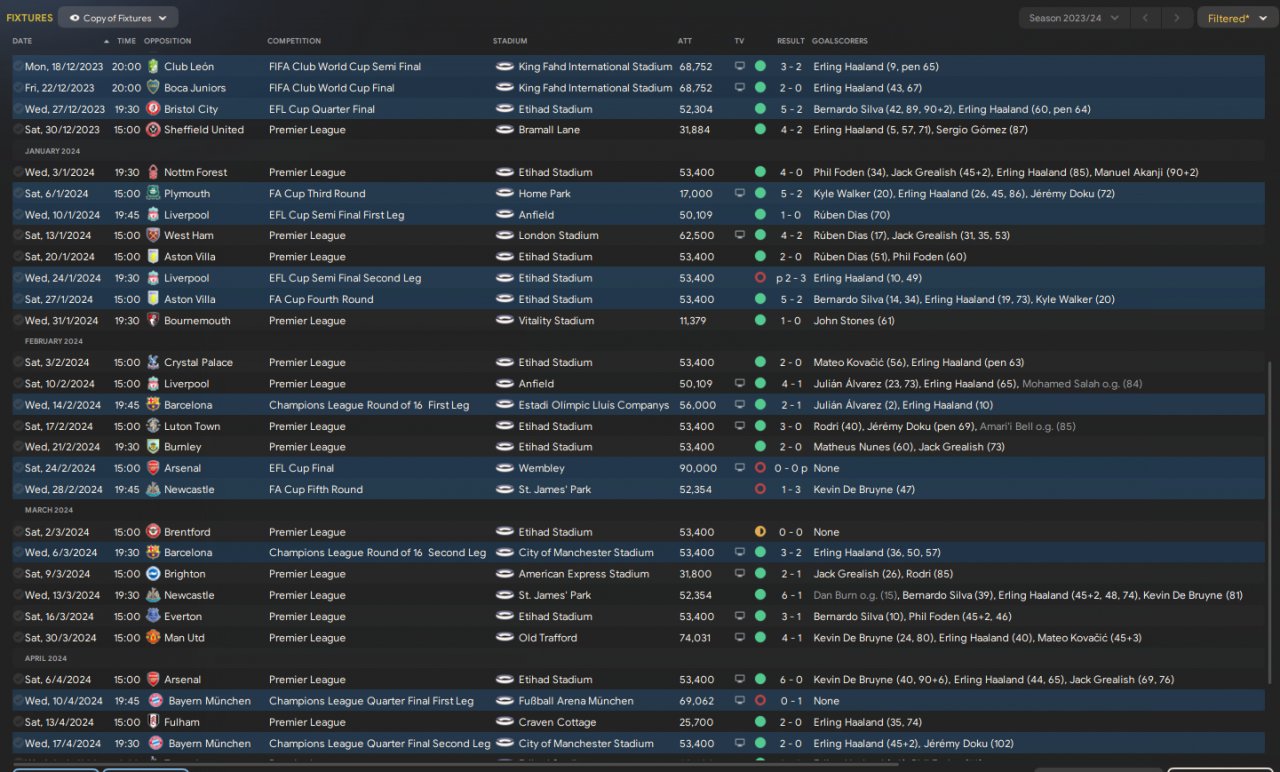The width and height of the screenshot is (1280, 772).
Task: Click the 6 - 1 result at Newcastle
Action: pos(791,595)
